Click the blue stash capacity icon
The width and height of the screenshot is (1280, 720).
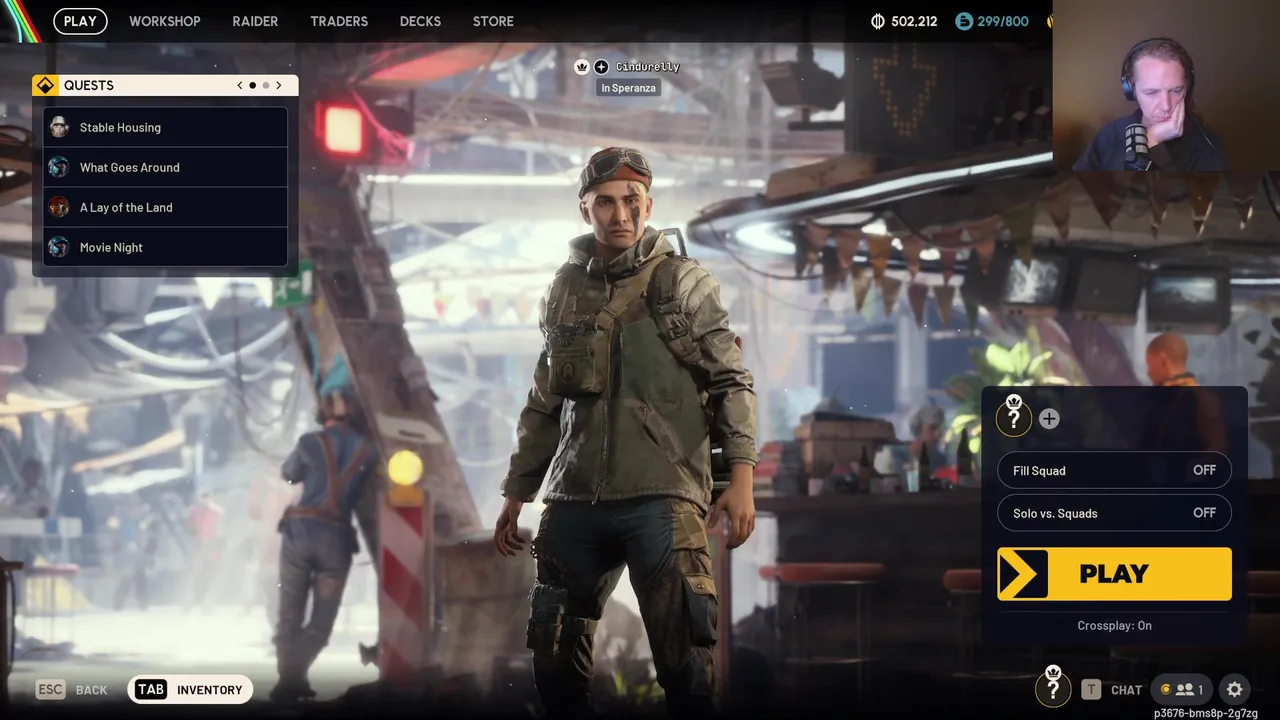tap(964, 21)
